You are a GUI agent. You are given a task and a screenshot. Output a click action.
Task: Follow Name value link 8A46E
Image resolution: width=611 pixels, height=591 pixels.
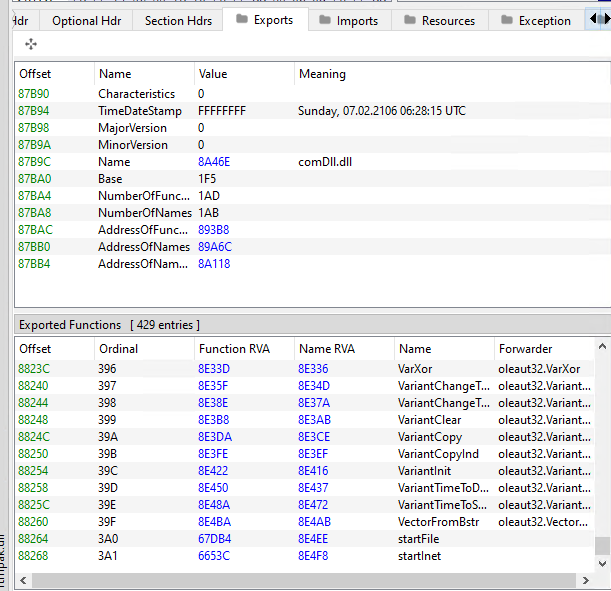click(x=214, y=162)
